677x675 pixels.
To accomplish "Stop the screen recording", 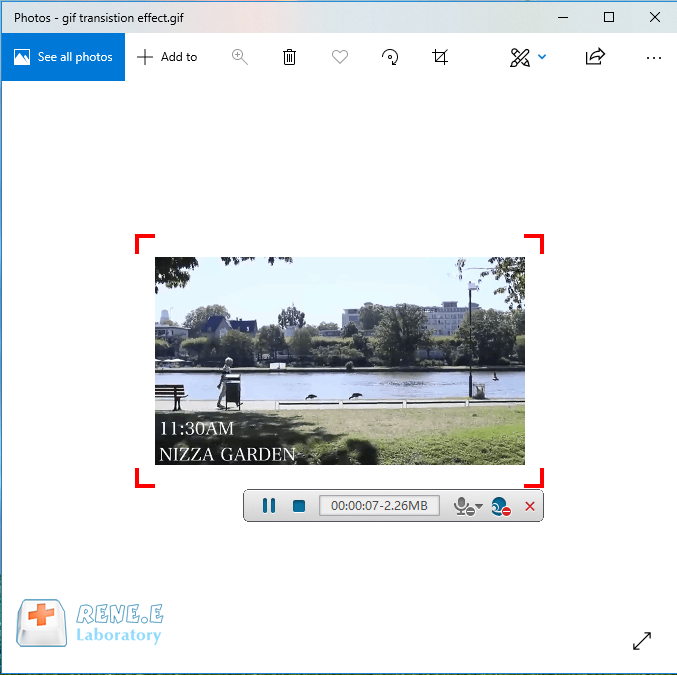I will 299,506.
